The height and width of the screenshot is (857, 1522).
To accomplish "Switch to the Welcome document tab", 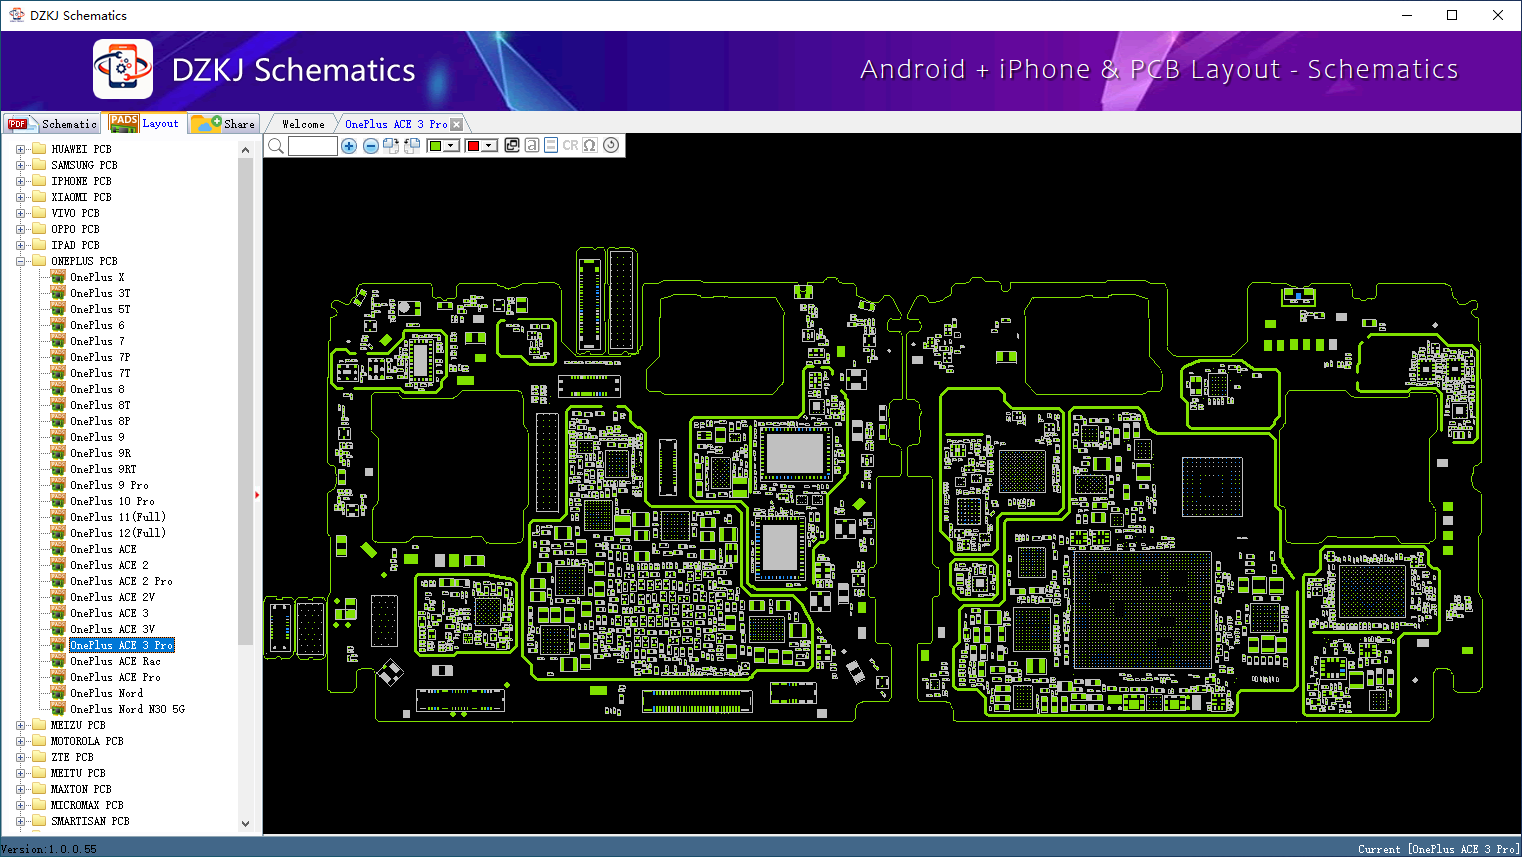I will (303, 124).
